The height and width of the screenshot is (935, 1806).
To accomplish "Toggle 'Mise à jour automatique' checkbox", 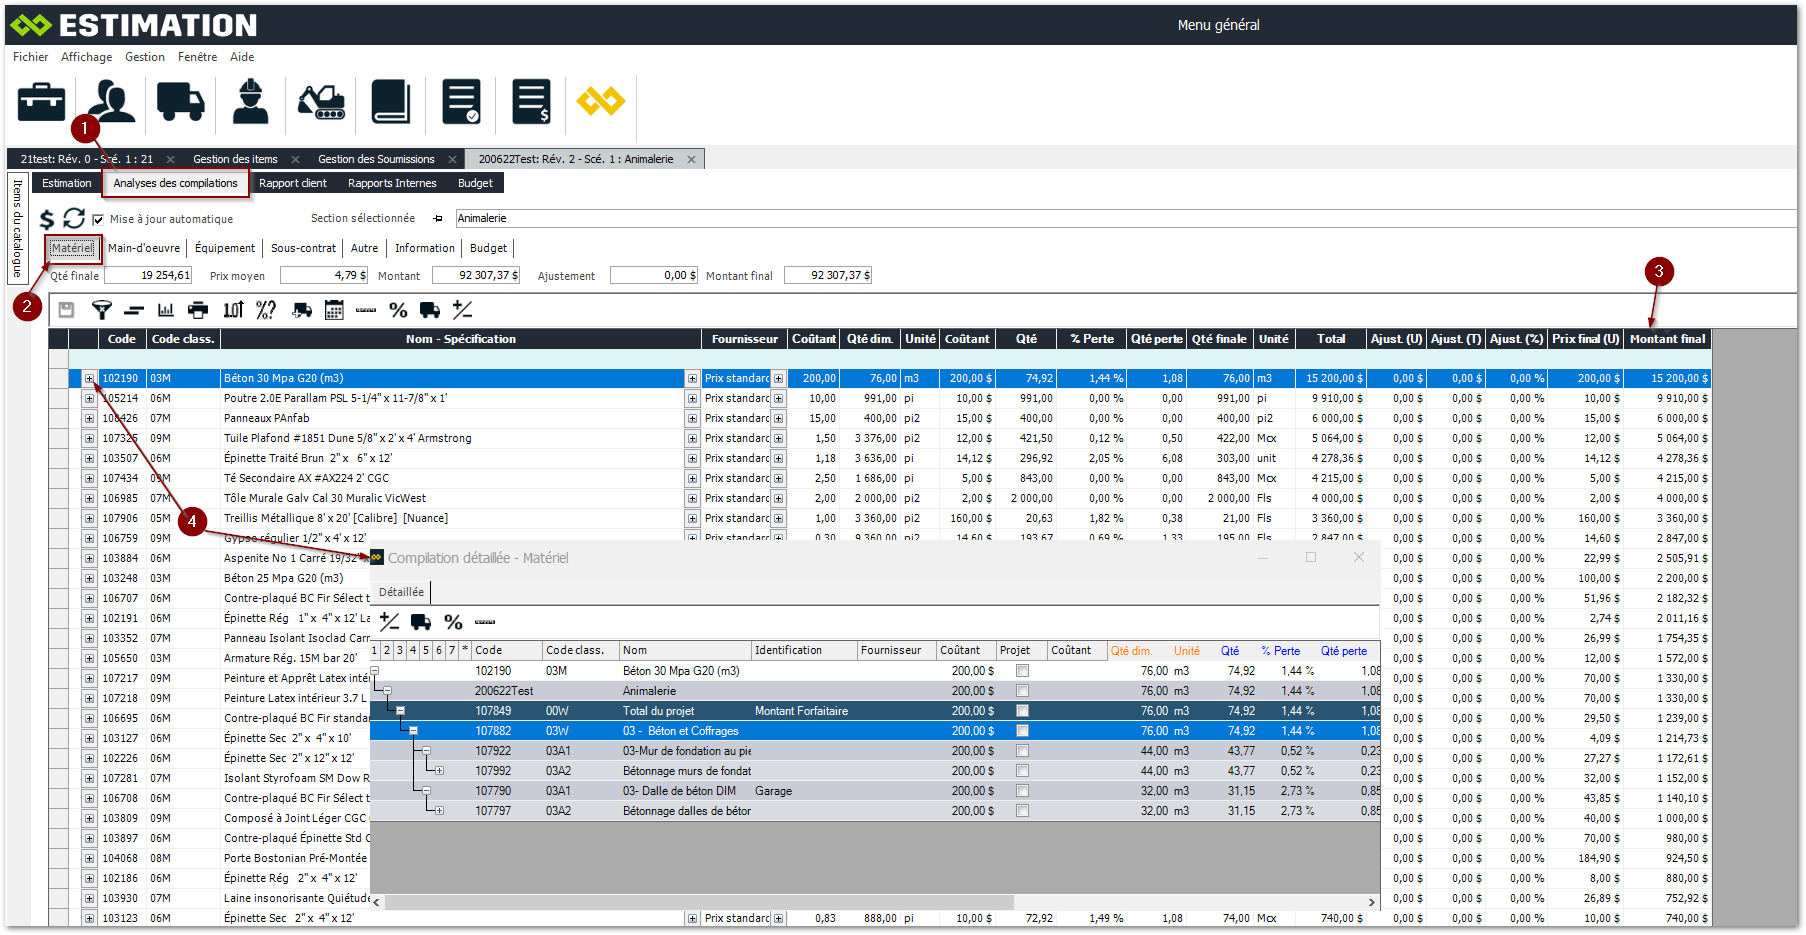I will click(x=98, y=219).
